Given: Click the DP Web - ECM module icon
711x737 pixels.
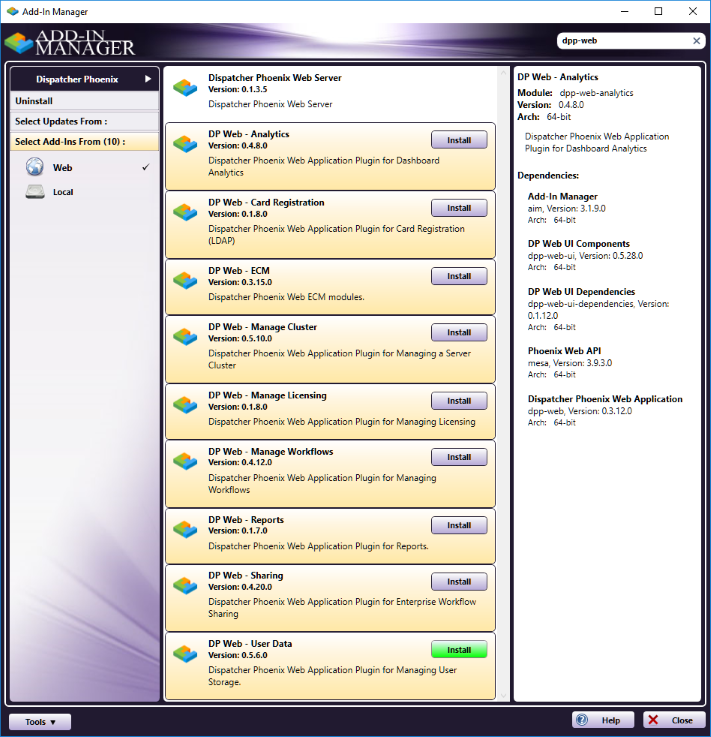Looking at the screenshot, I should (185, 280).
